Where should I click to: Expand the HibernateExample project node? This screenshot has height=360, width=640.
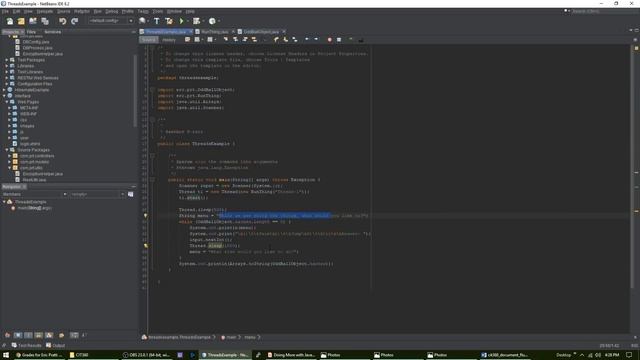click(x=4, y=90)
